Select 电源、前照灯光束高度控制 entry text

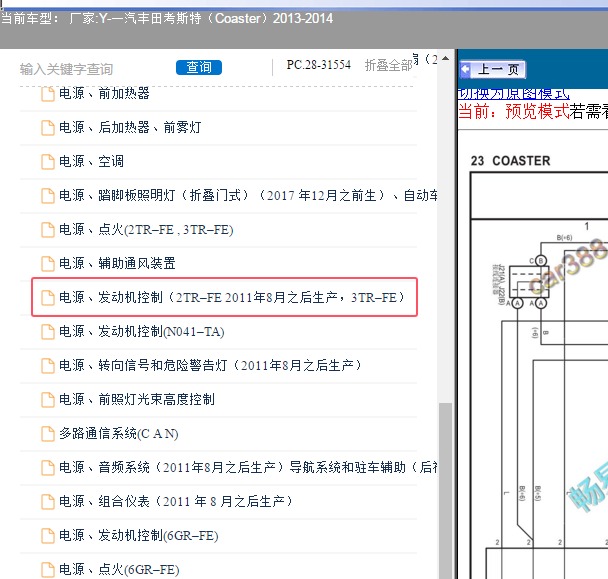[137, 399]
